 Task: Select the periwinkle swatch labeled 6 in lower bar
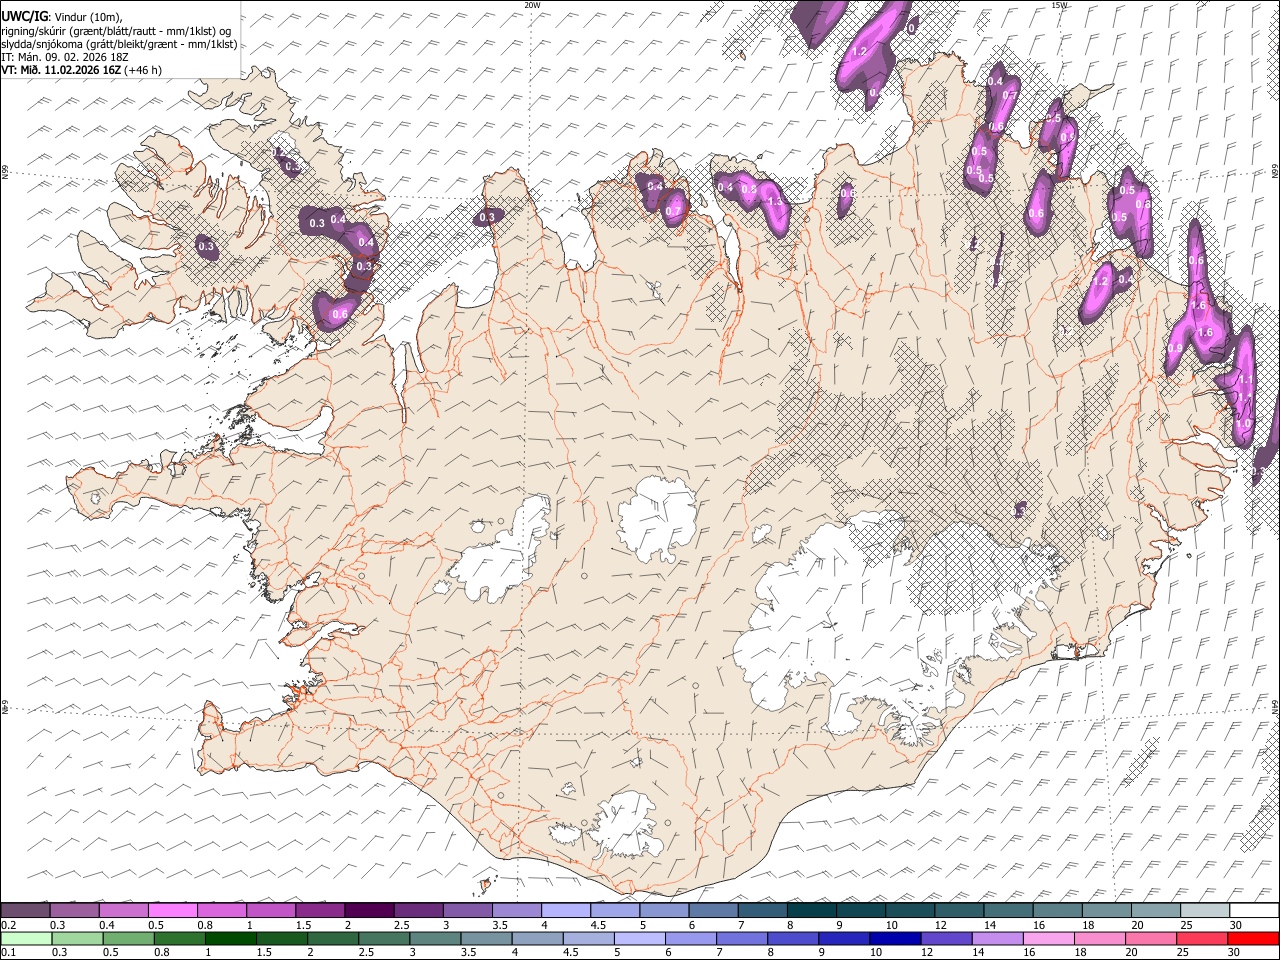point(690,938)
